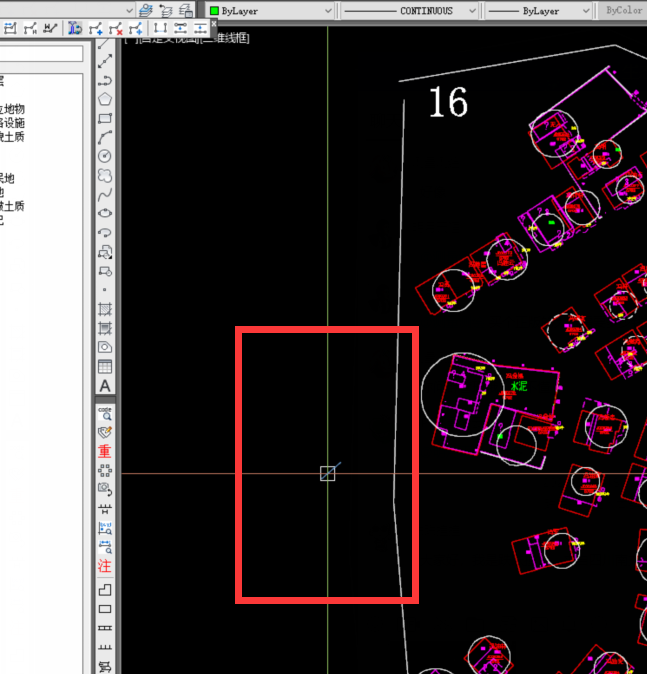This screenshot has width=647, height=674.
Task: Click the ByColor plot style box
Action: [x=625, y=11]
